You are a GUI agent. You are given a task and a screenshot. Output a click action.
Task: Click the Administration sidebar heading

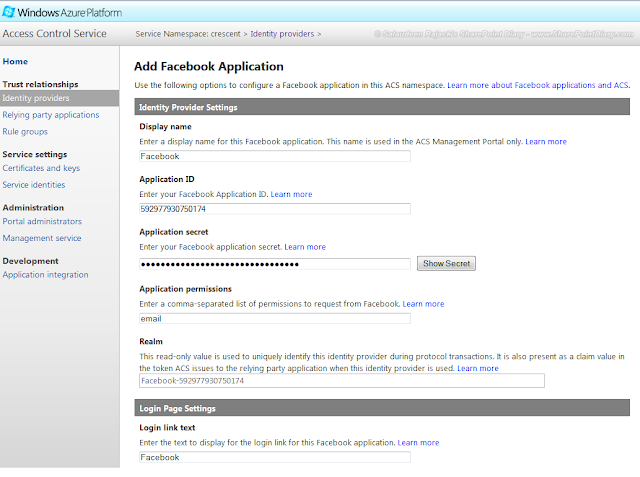pyautogui.click(x=33, y=208)
